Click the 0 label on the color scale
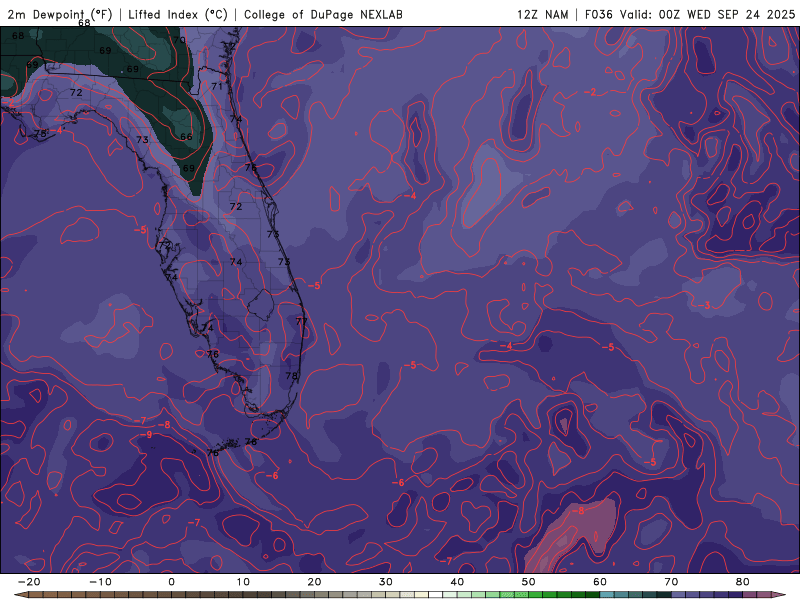 (171, 582)
